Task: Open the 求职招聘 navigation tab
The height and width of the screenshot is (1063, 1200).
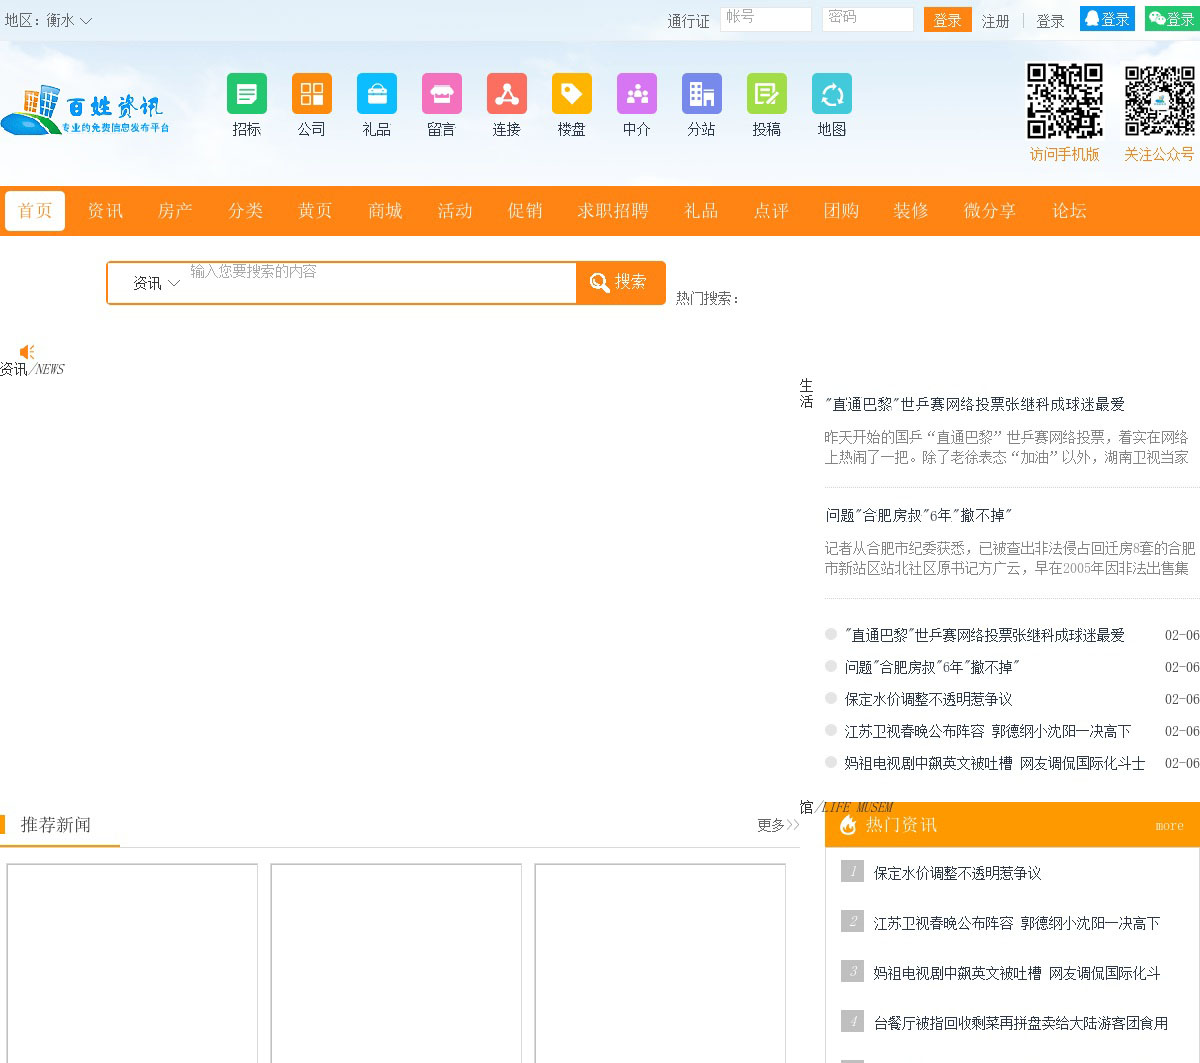Action: (612, 211)
